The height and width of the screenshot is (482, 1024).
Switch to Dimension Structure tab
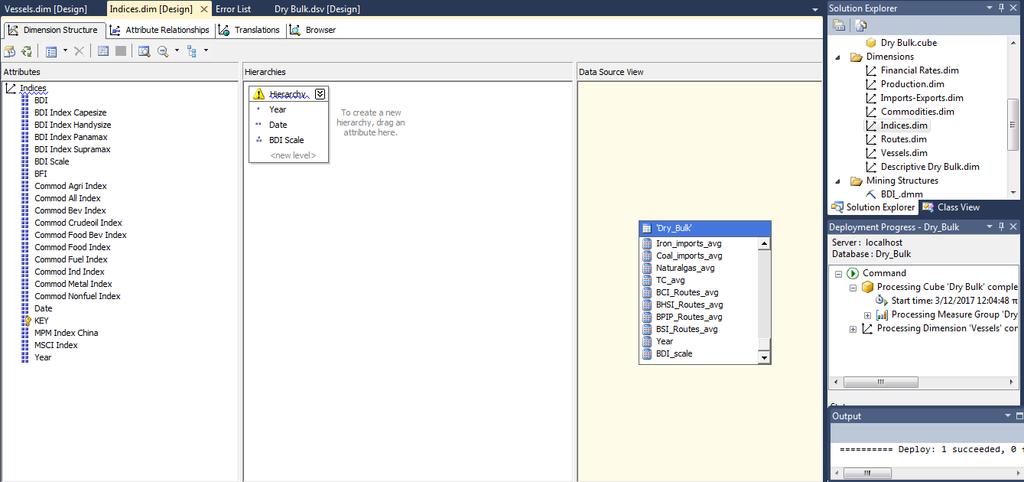click(x=53, y=30)
